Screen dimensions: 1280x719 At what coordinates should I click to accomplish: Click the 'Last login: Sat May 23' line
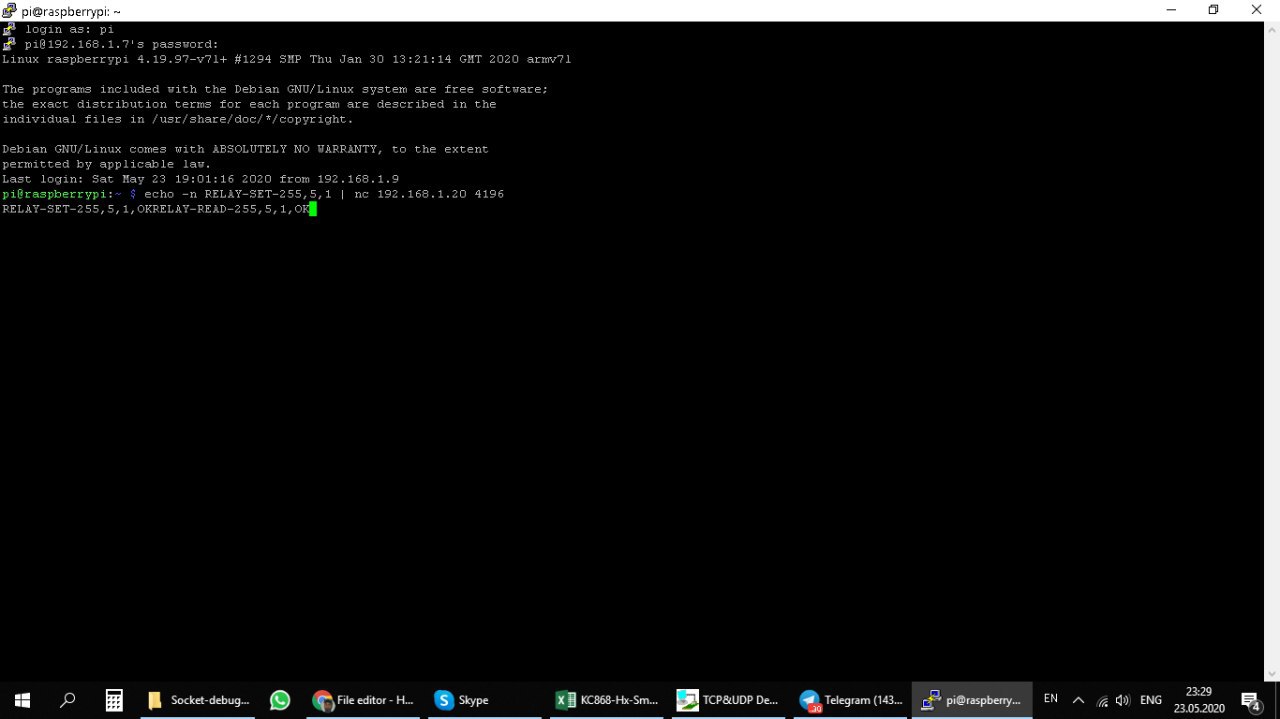coord(200,179)
